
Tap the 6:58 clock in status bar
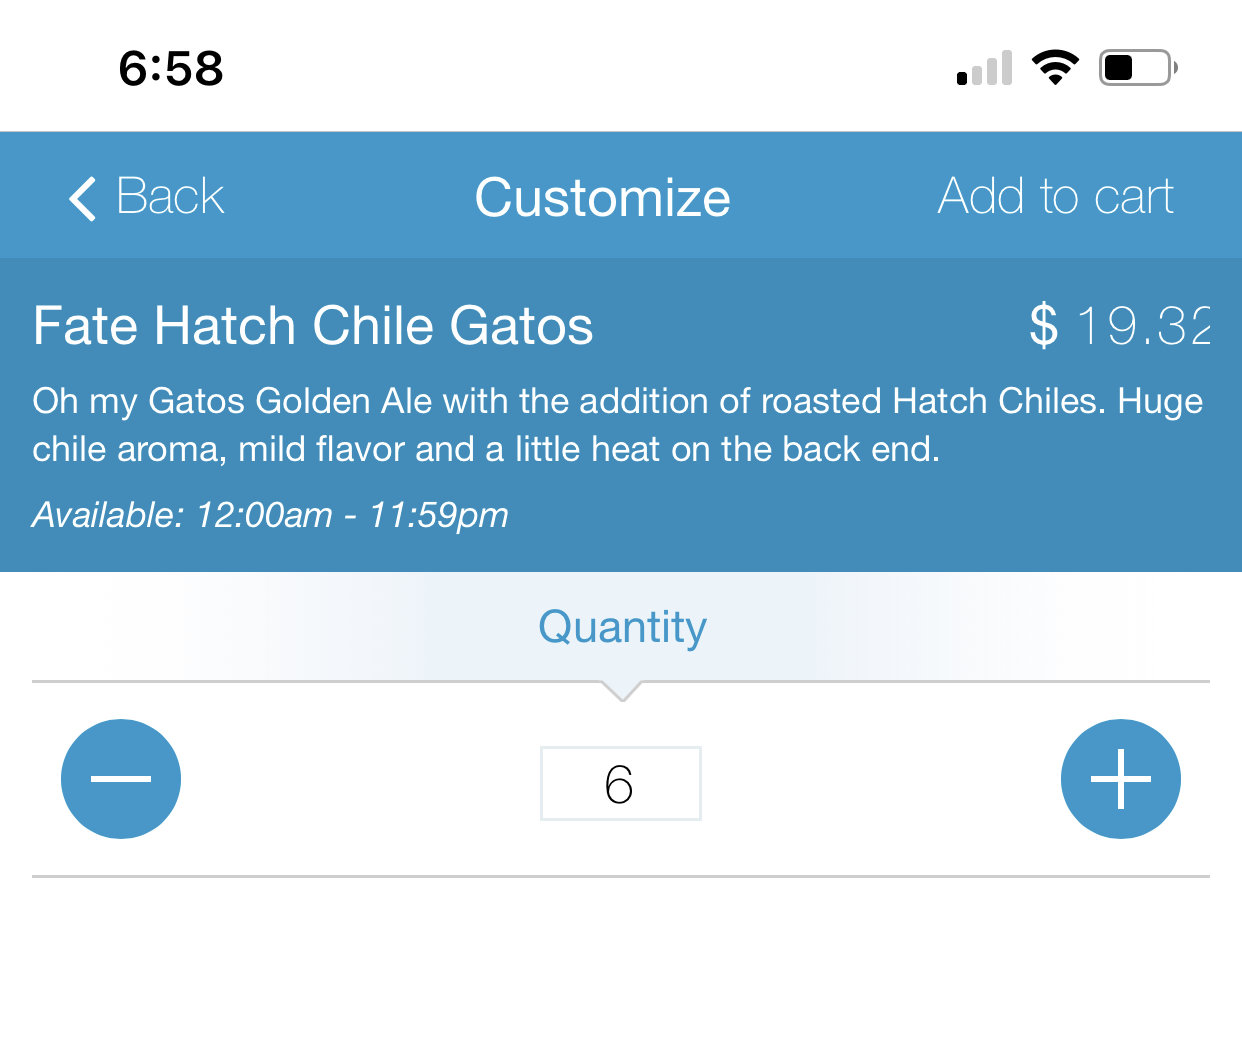click(171, 69)
